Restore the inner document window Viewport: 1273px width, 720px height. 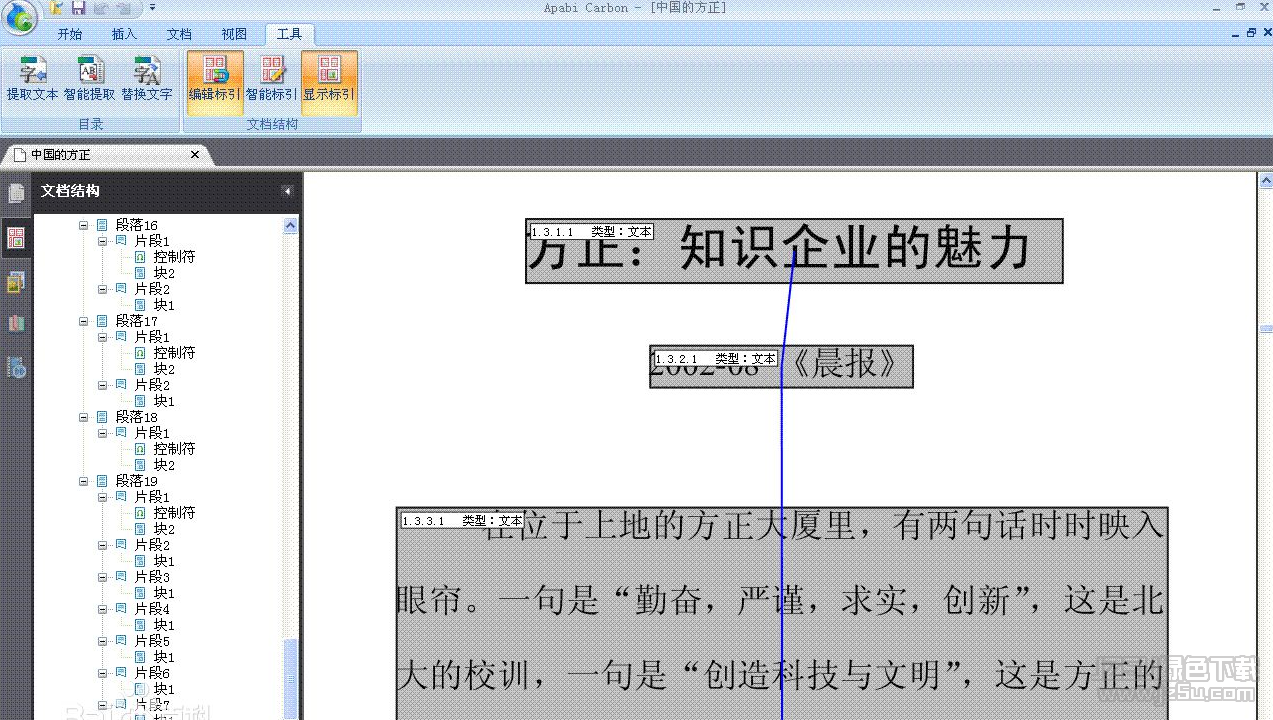(1251, 33)
